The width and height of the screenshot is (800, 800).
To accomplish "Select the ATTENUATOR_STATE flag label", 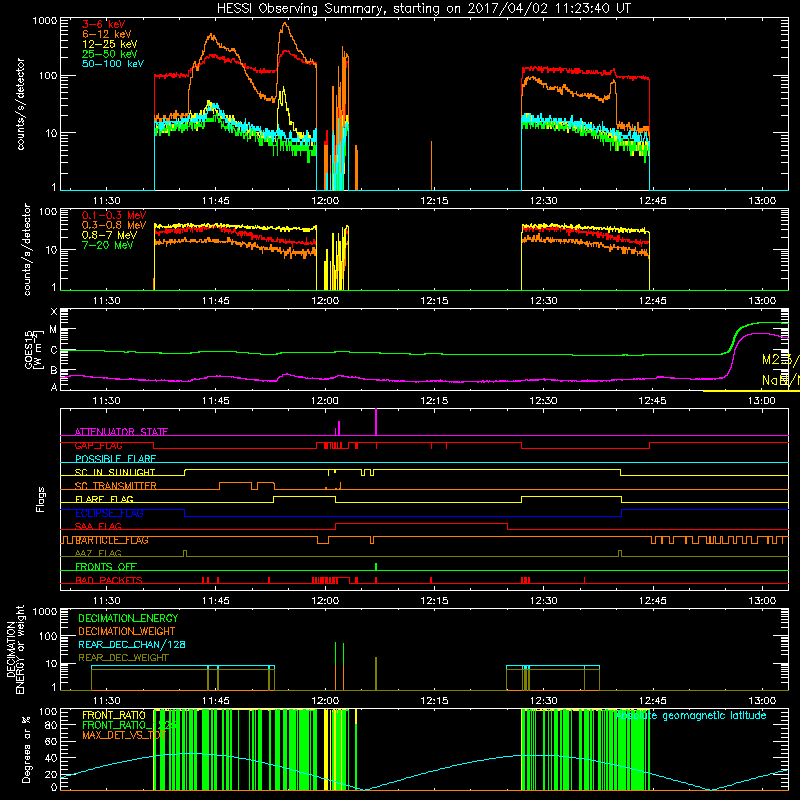I will coord(121,432).
